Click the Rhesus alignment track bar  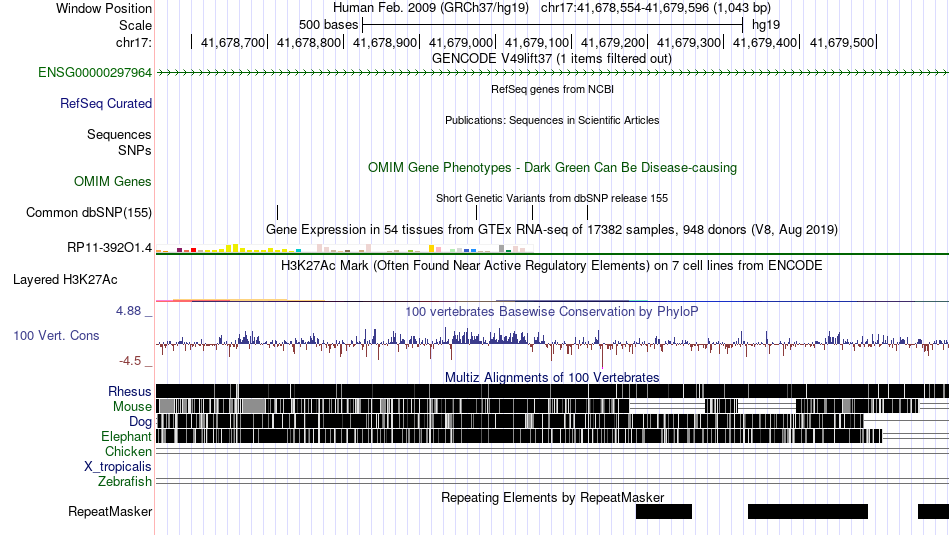[x=553, y=391]
